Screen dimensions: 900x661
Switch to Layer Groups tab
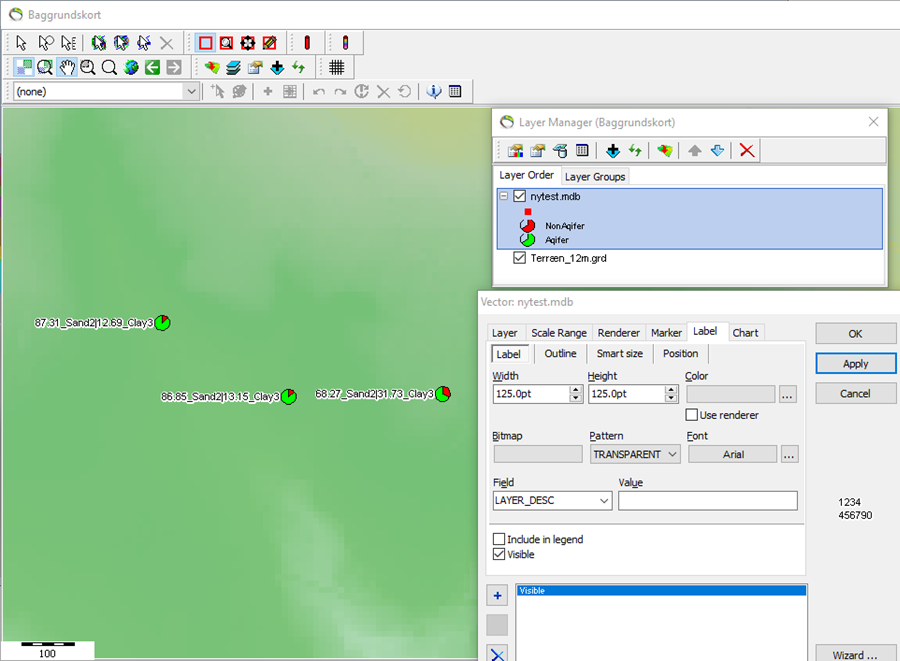click(x=595, y=177)
